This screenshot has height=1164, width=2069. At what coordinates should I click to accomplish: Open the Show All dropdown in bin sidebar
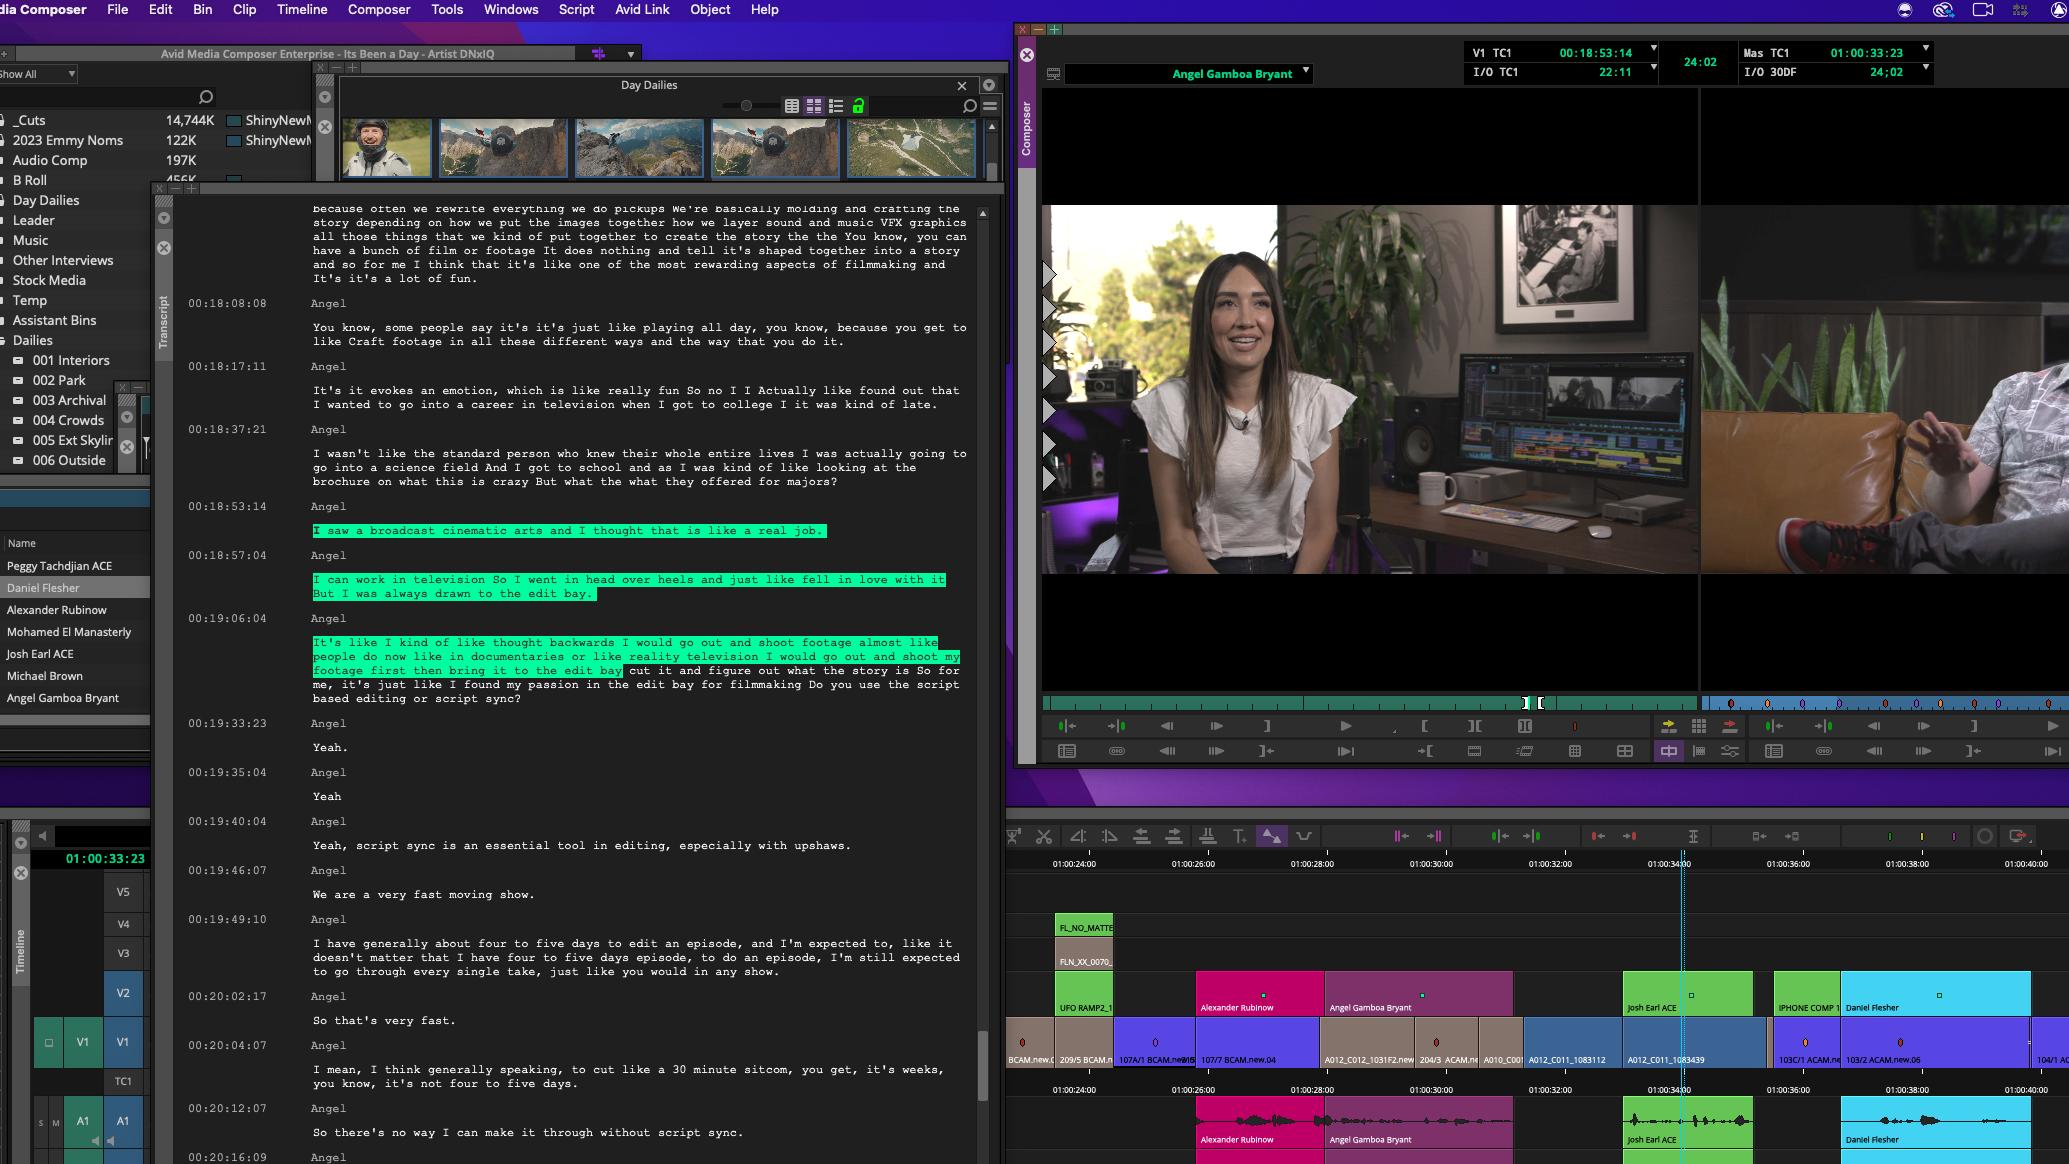coord(70,74)
